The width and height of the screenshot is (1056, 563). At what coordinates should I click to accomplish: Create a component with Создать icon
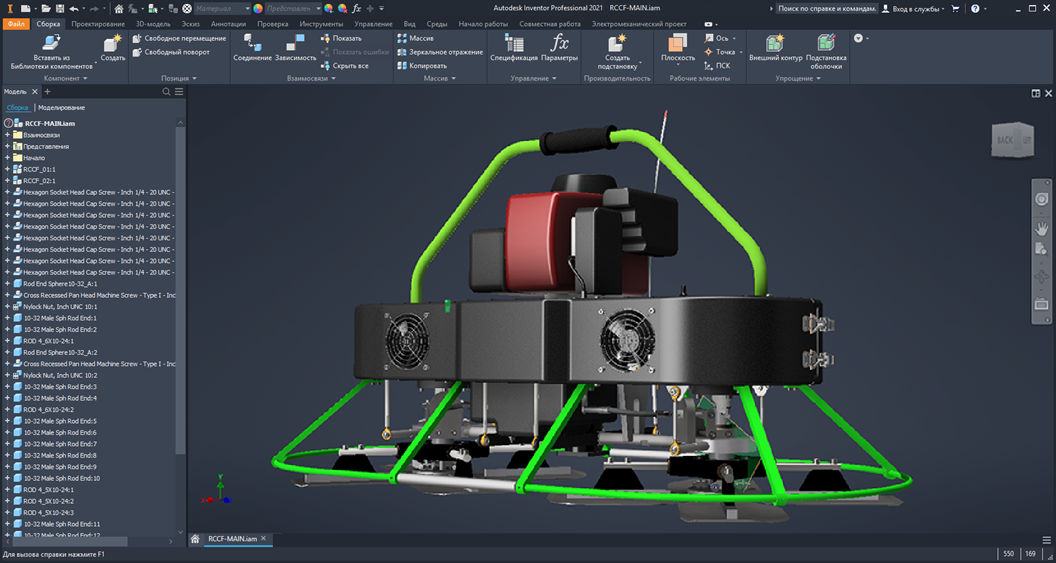coord(113,43)
